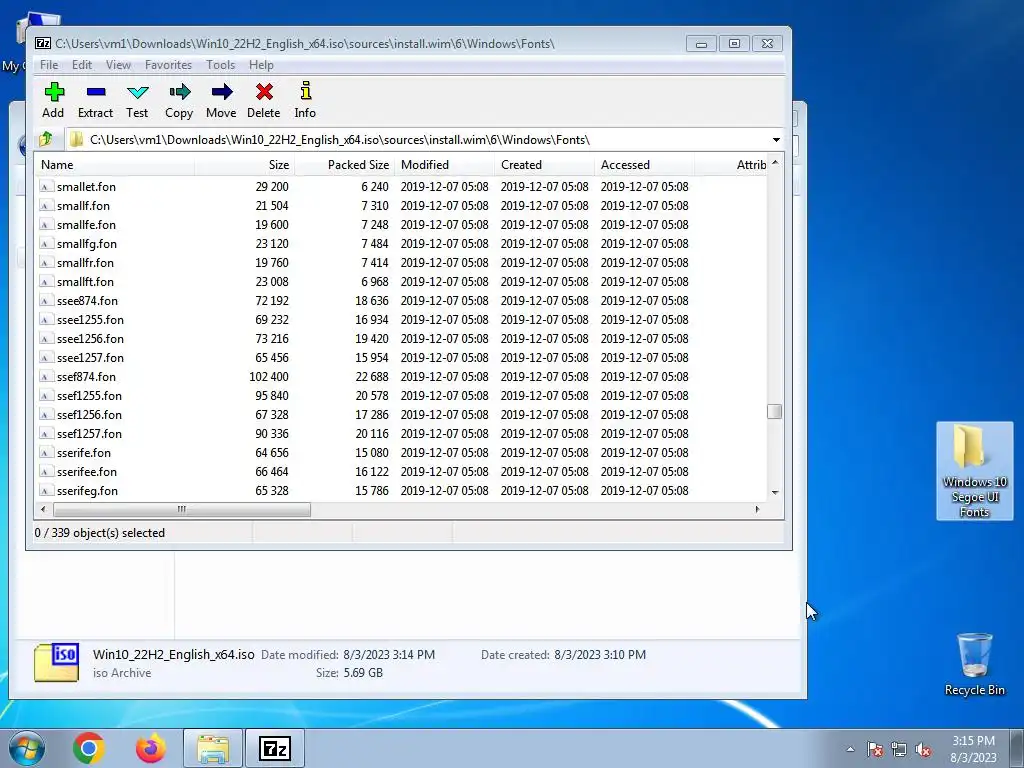Go up one folder level icon
This screenshot has height=768, width=1024.
click(46, 139)
